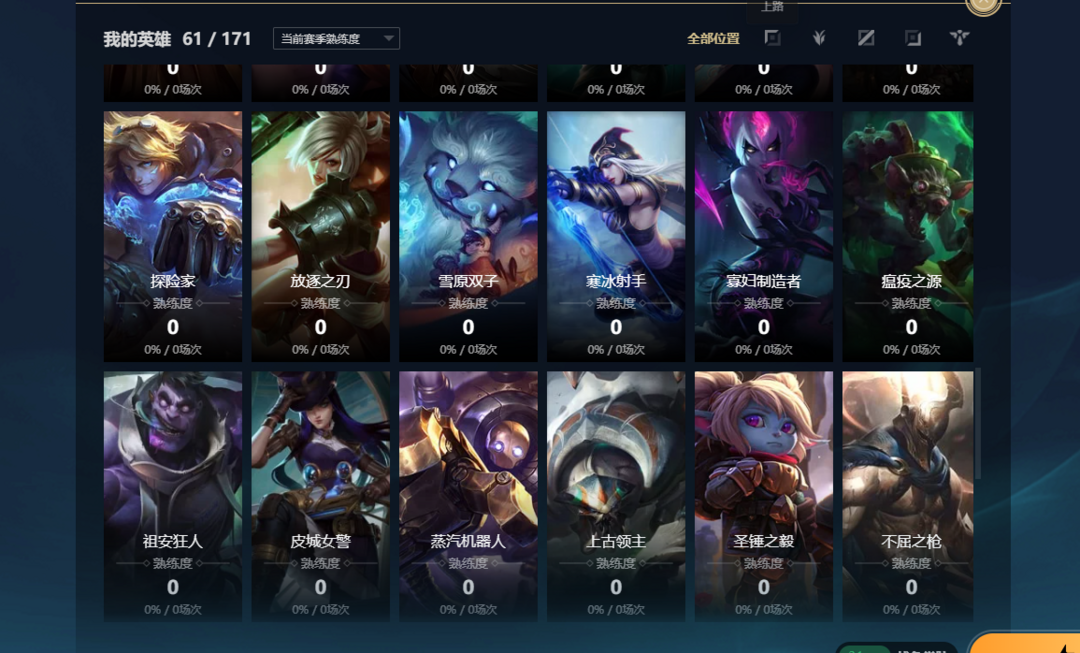
Task: Open the 寡妇制造者 champion card
Action: [x=764, y=236]
